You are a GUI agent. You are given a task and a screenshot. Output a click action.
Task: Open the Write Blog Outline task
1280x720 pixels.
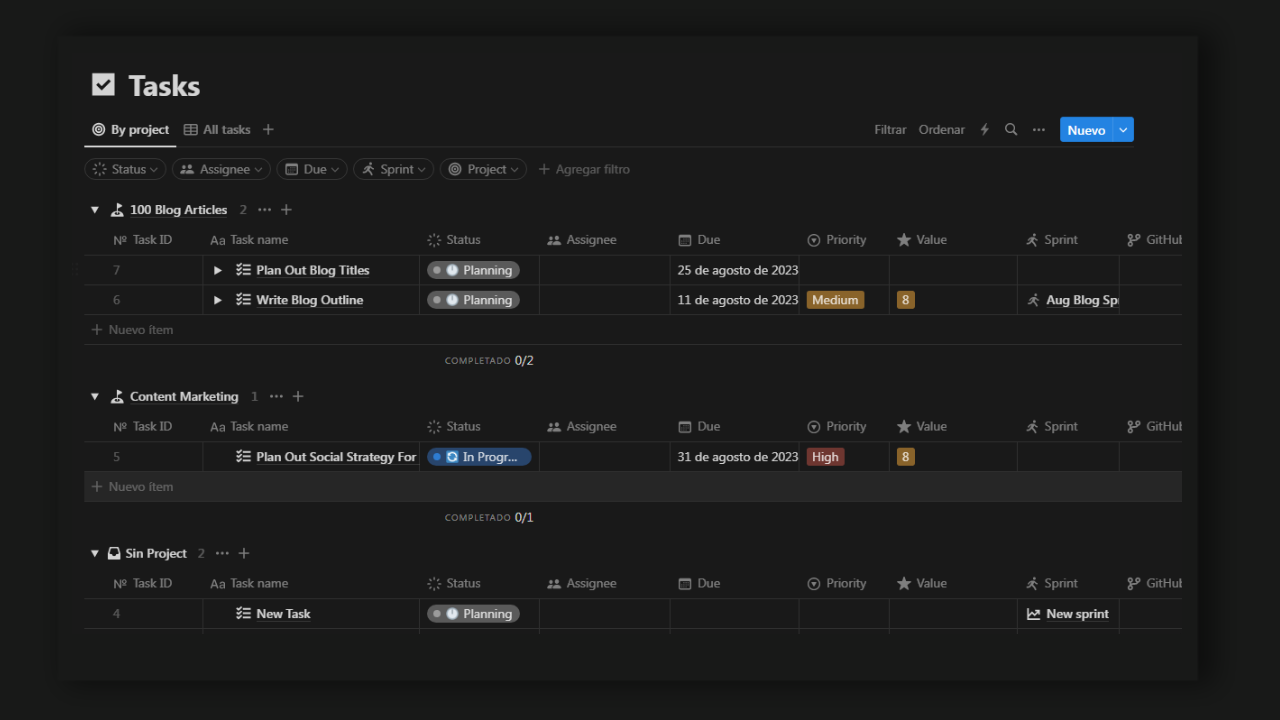click(309, 300)
